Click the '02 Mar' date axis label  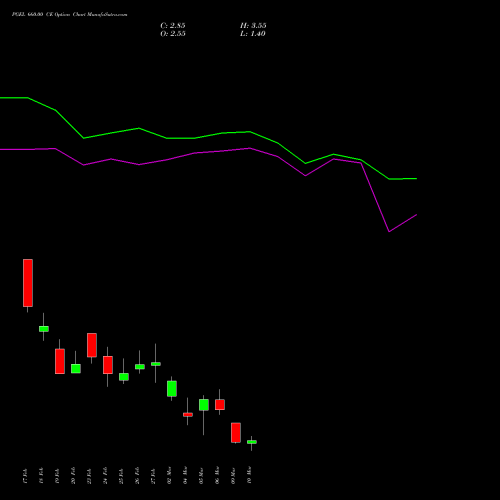coord(169,475)
